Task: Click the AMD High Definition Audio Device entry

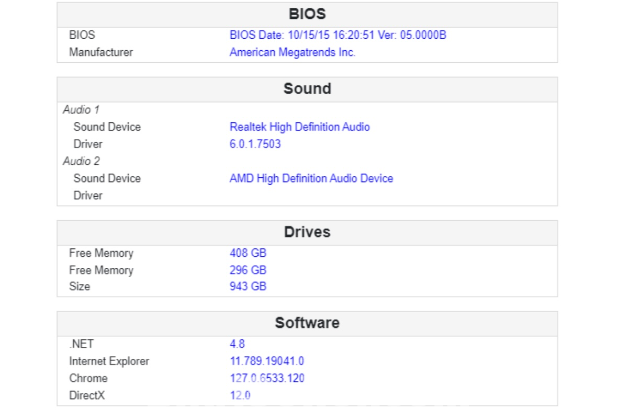Action: tap(311, 178)
